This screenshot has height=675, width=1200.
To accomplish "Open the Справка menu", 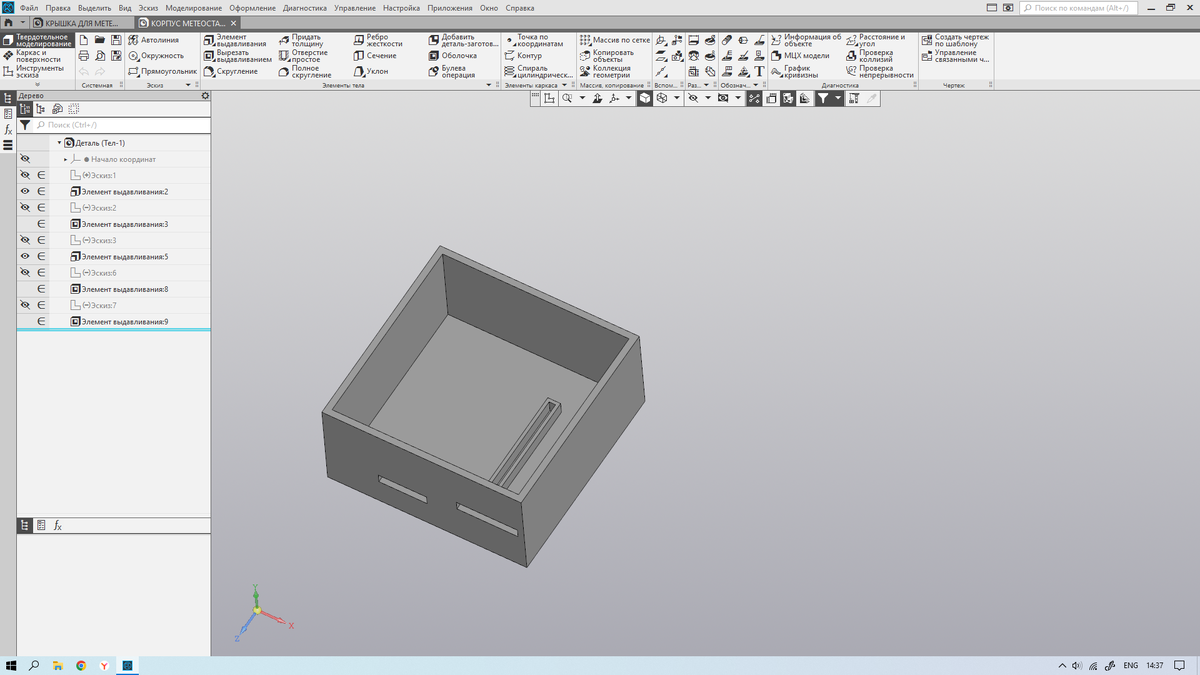I will click(x=520, y=8).
